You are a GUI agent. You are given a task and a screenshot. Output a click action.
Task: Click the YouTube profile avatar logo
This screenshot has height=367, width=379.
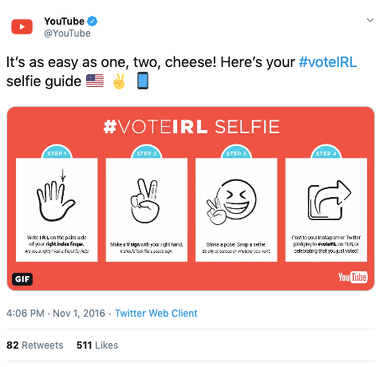pos(22,27)
